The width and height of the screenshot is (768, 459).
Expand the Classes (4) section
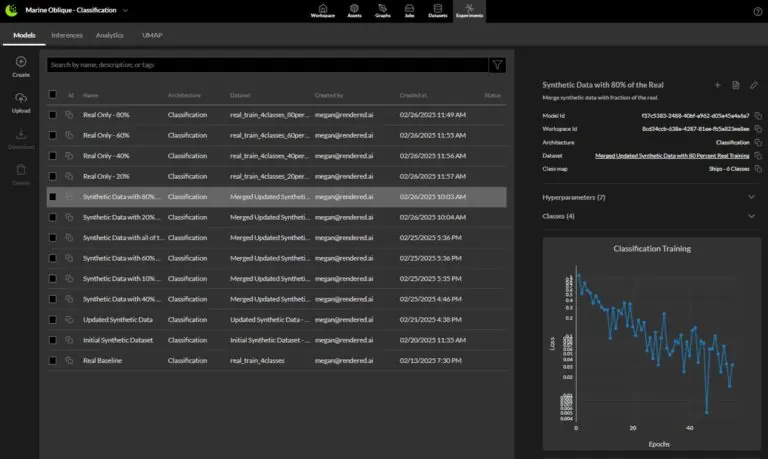click(751, 216)
